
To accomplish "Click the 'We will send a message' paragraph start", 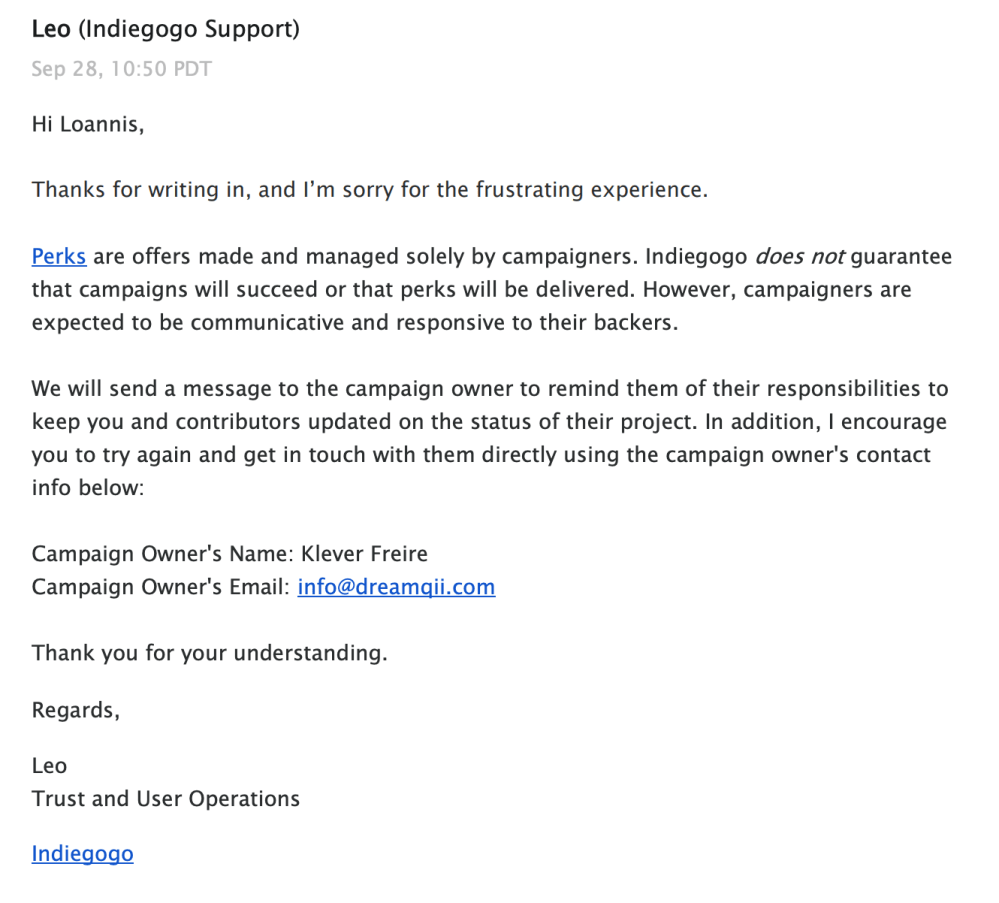I will [130, 389].
